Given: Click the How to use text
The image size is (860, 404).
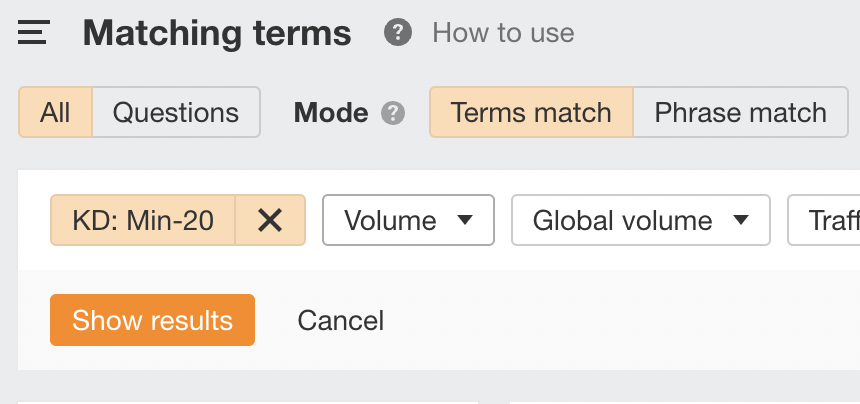Looking at the screenshot, I should click(503, 33).
